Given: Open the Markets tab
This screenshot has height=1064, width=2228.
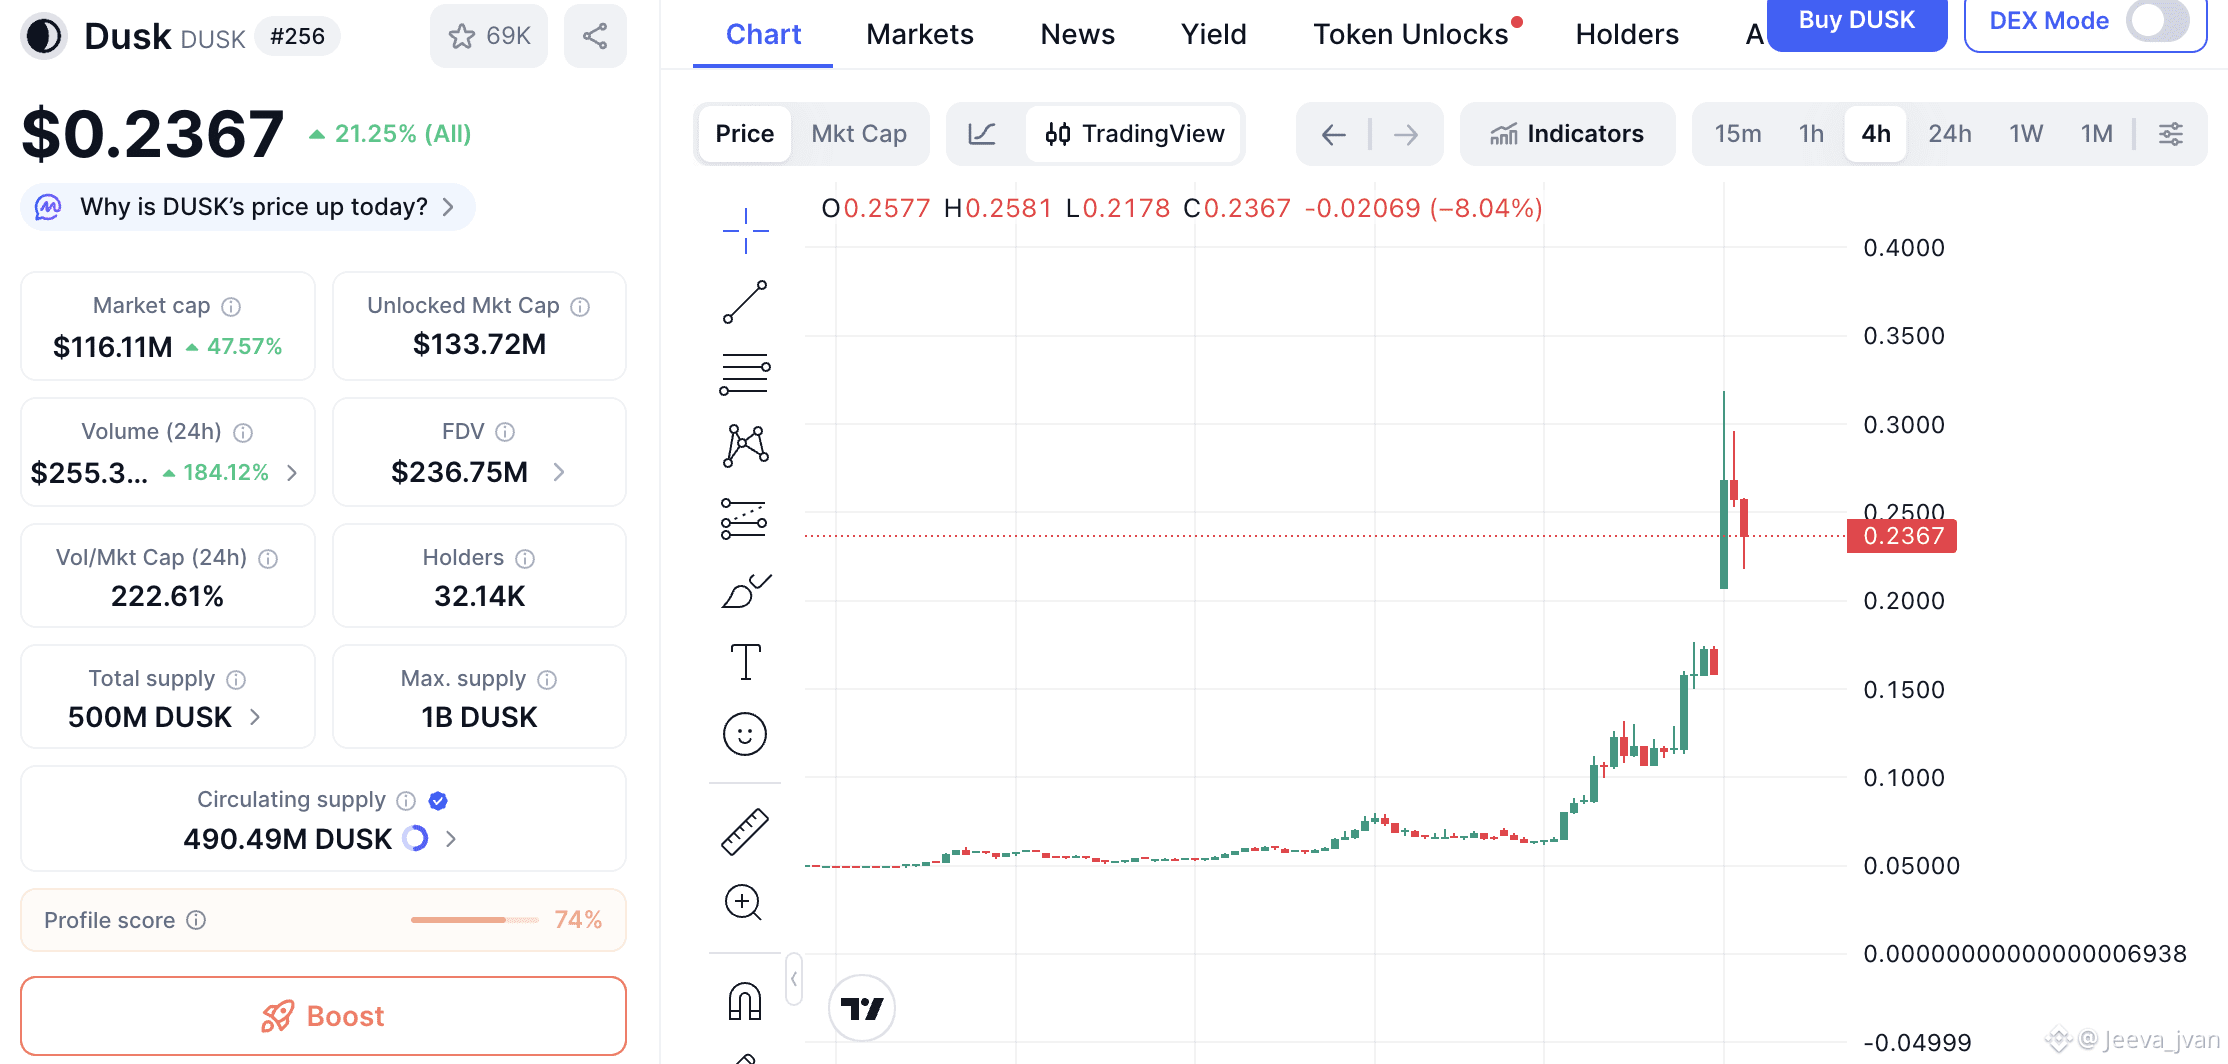Looking at the screenshot, I should (919, 34).
